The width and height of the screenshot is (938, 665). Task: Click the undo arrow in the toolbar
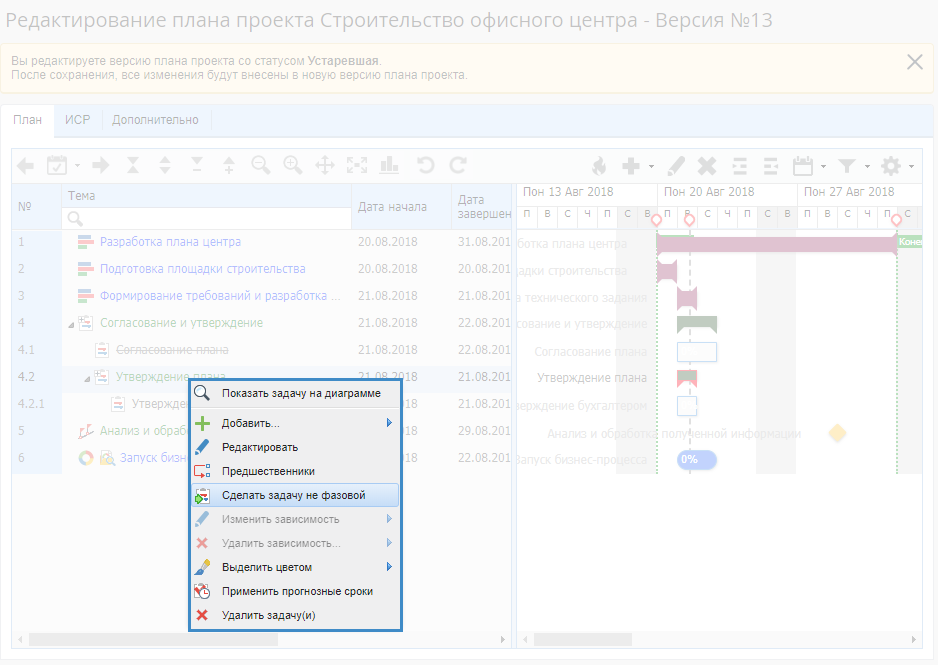(425, 165)
